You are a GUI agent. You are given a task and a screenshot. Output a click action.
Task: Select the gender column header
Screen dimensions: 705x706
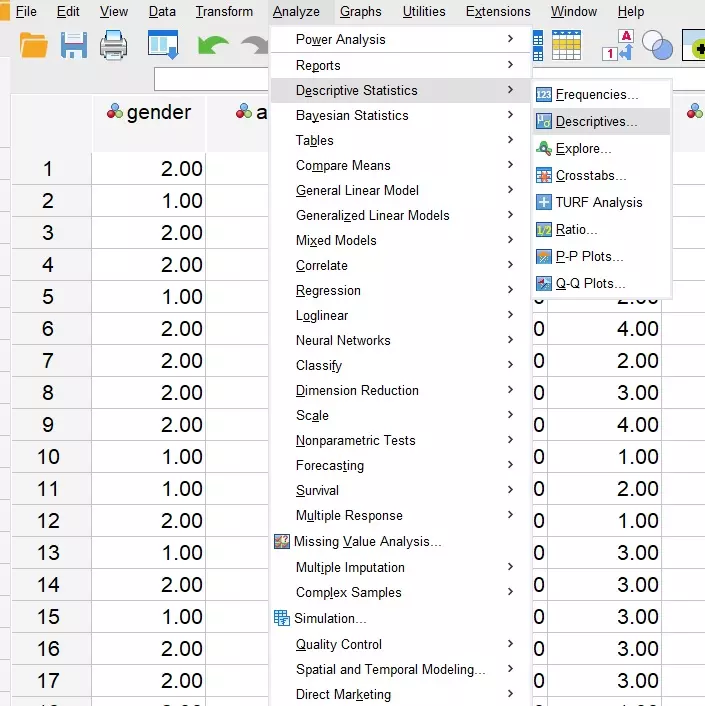coord(149,123)
